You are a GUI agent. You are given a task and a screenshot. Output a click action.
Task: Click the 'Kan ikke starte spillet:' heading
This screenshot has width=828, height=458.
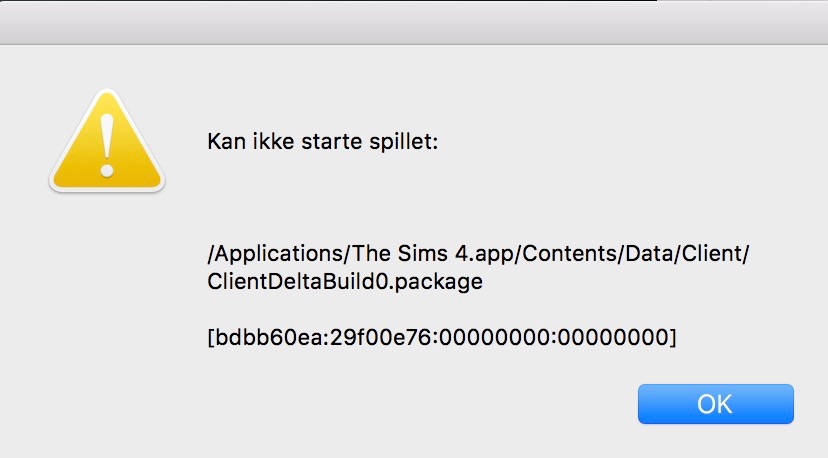click(323, 142)
